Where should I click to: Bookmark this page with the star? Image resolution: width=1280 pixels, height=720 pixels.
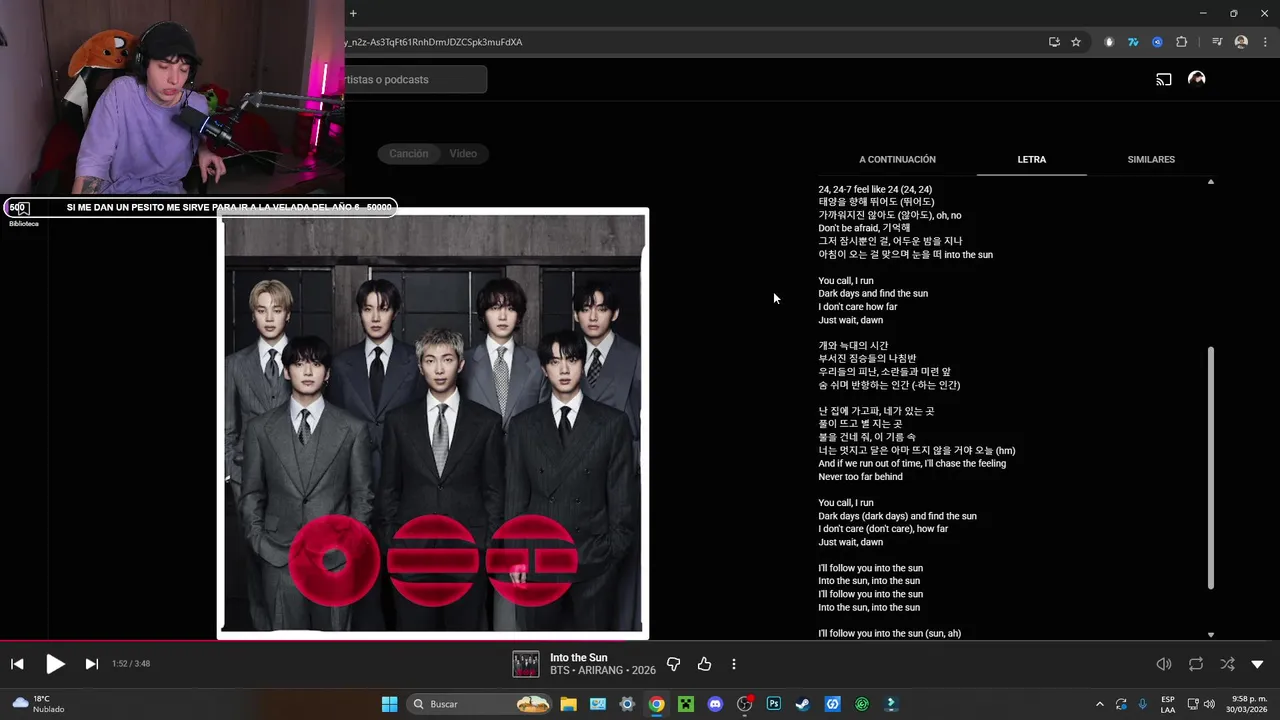point(1076,42)
